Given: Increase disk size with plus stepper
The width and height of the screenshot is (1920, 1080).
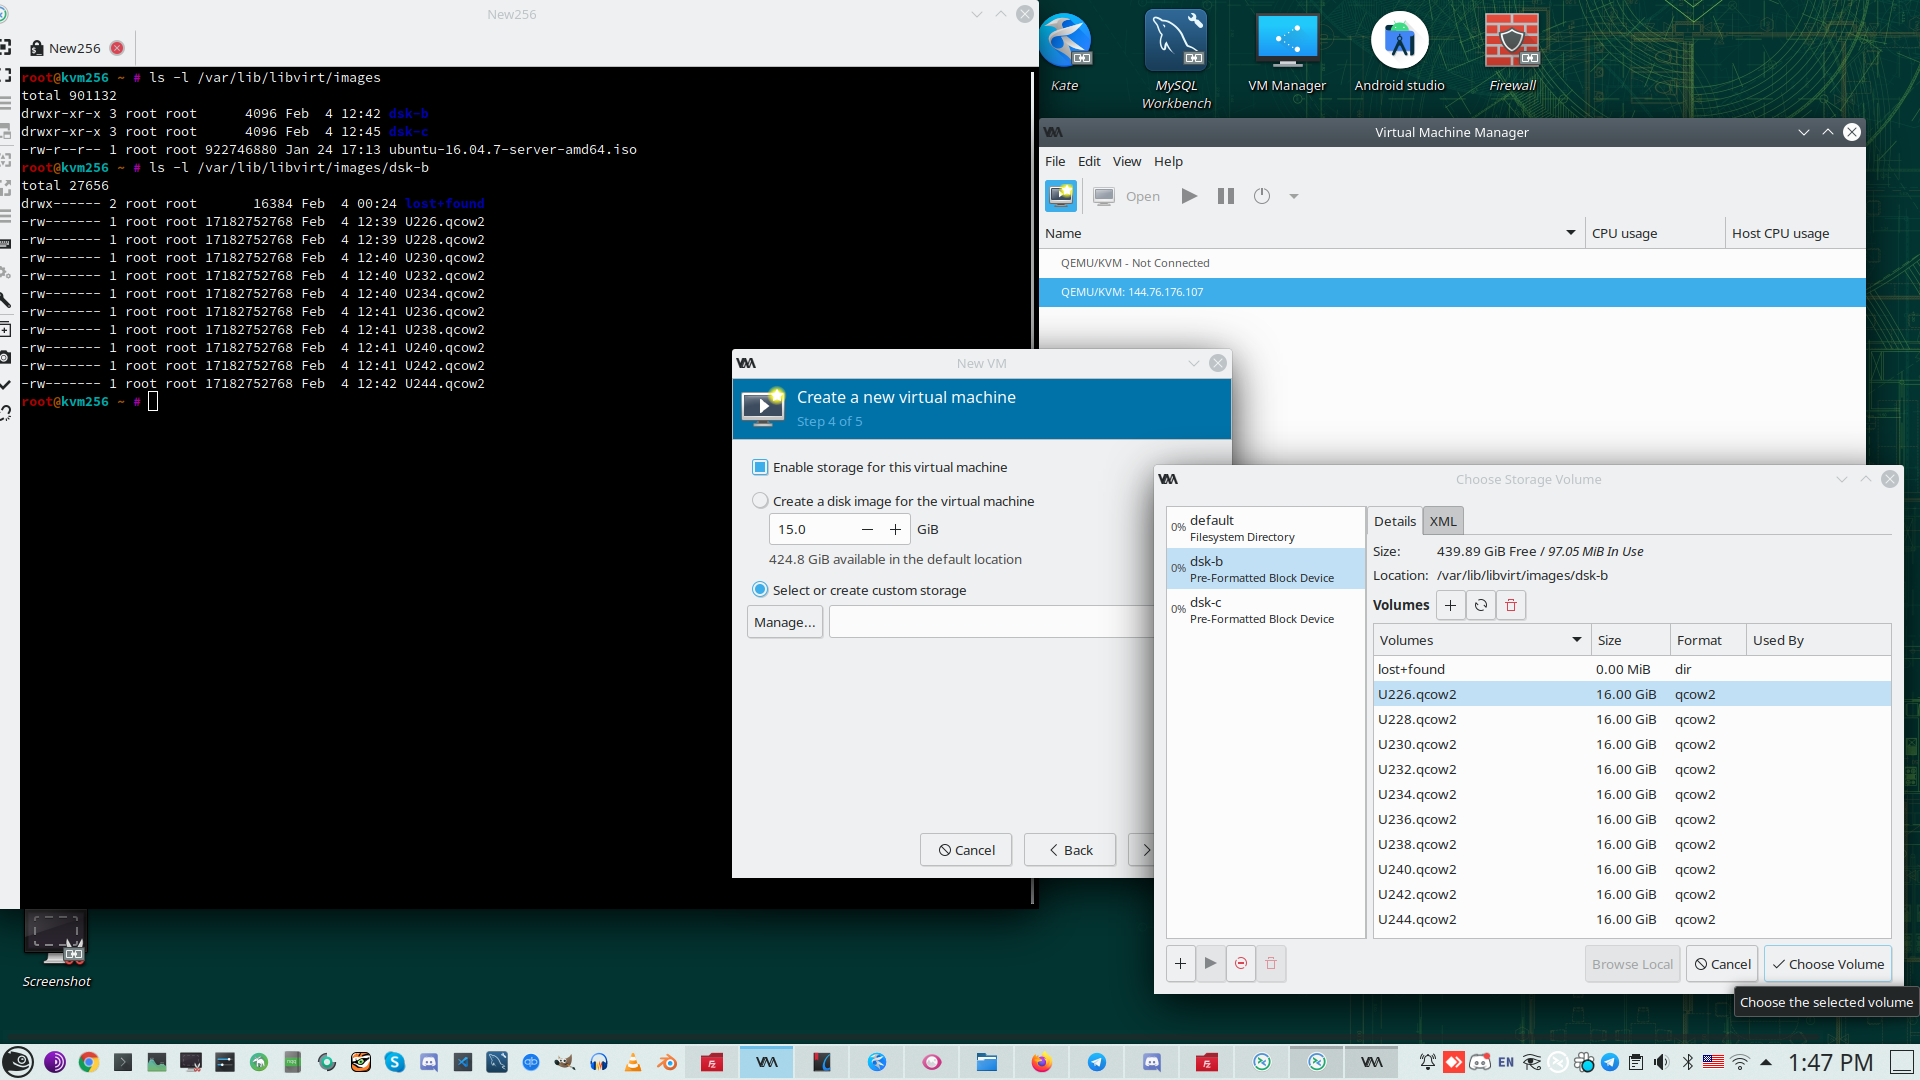Looking at the screenshot, I should (895, 530).
